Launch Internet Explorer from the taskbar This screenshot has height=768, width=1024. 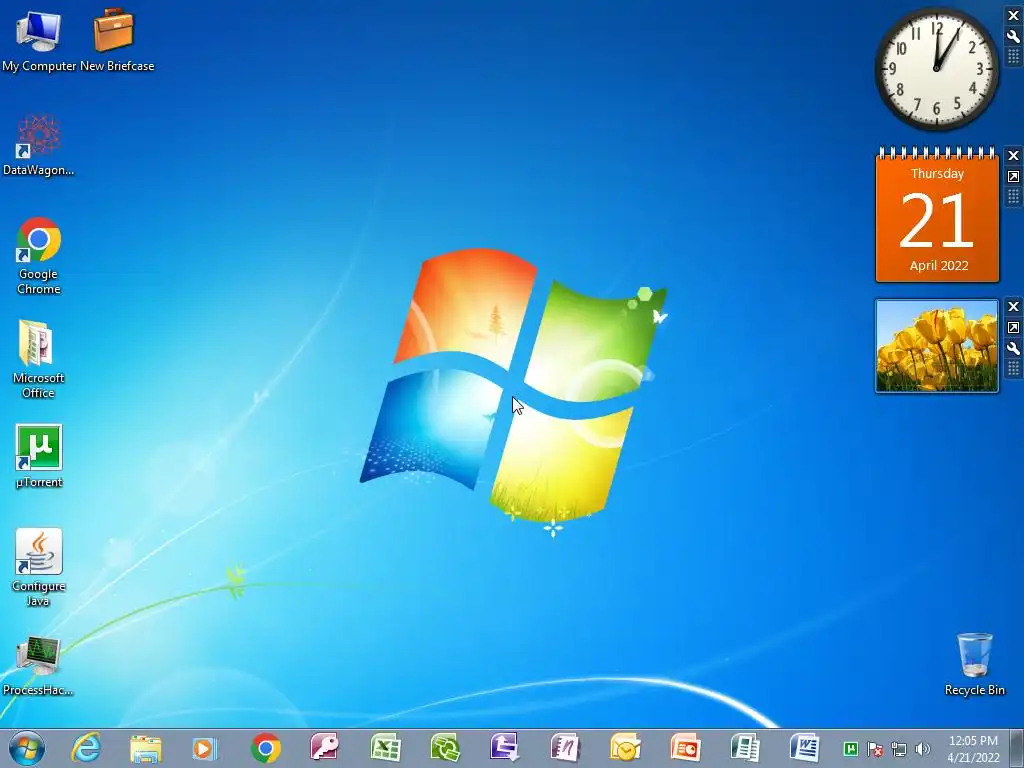[x=86, y=748]
